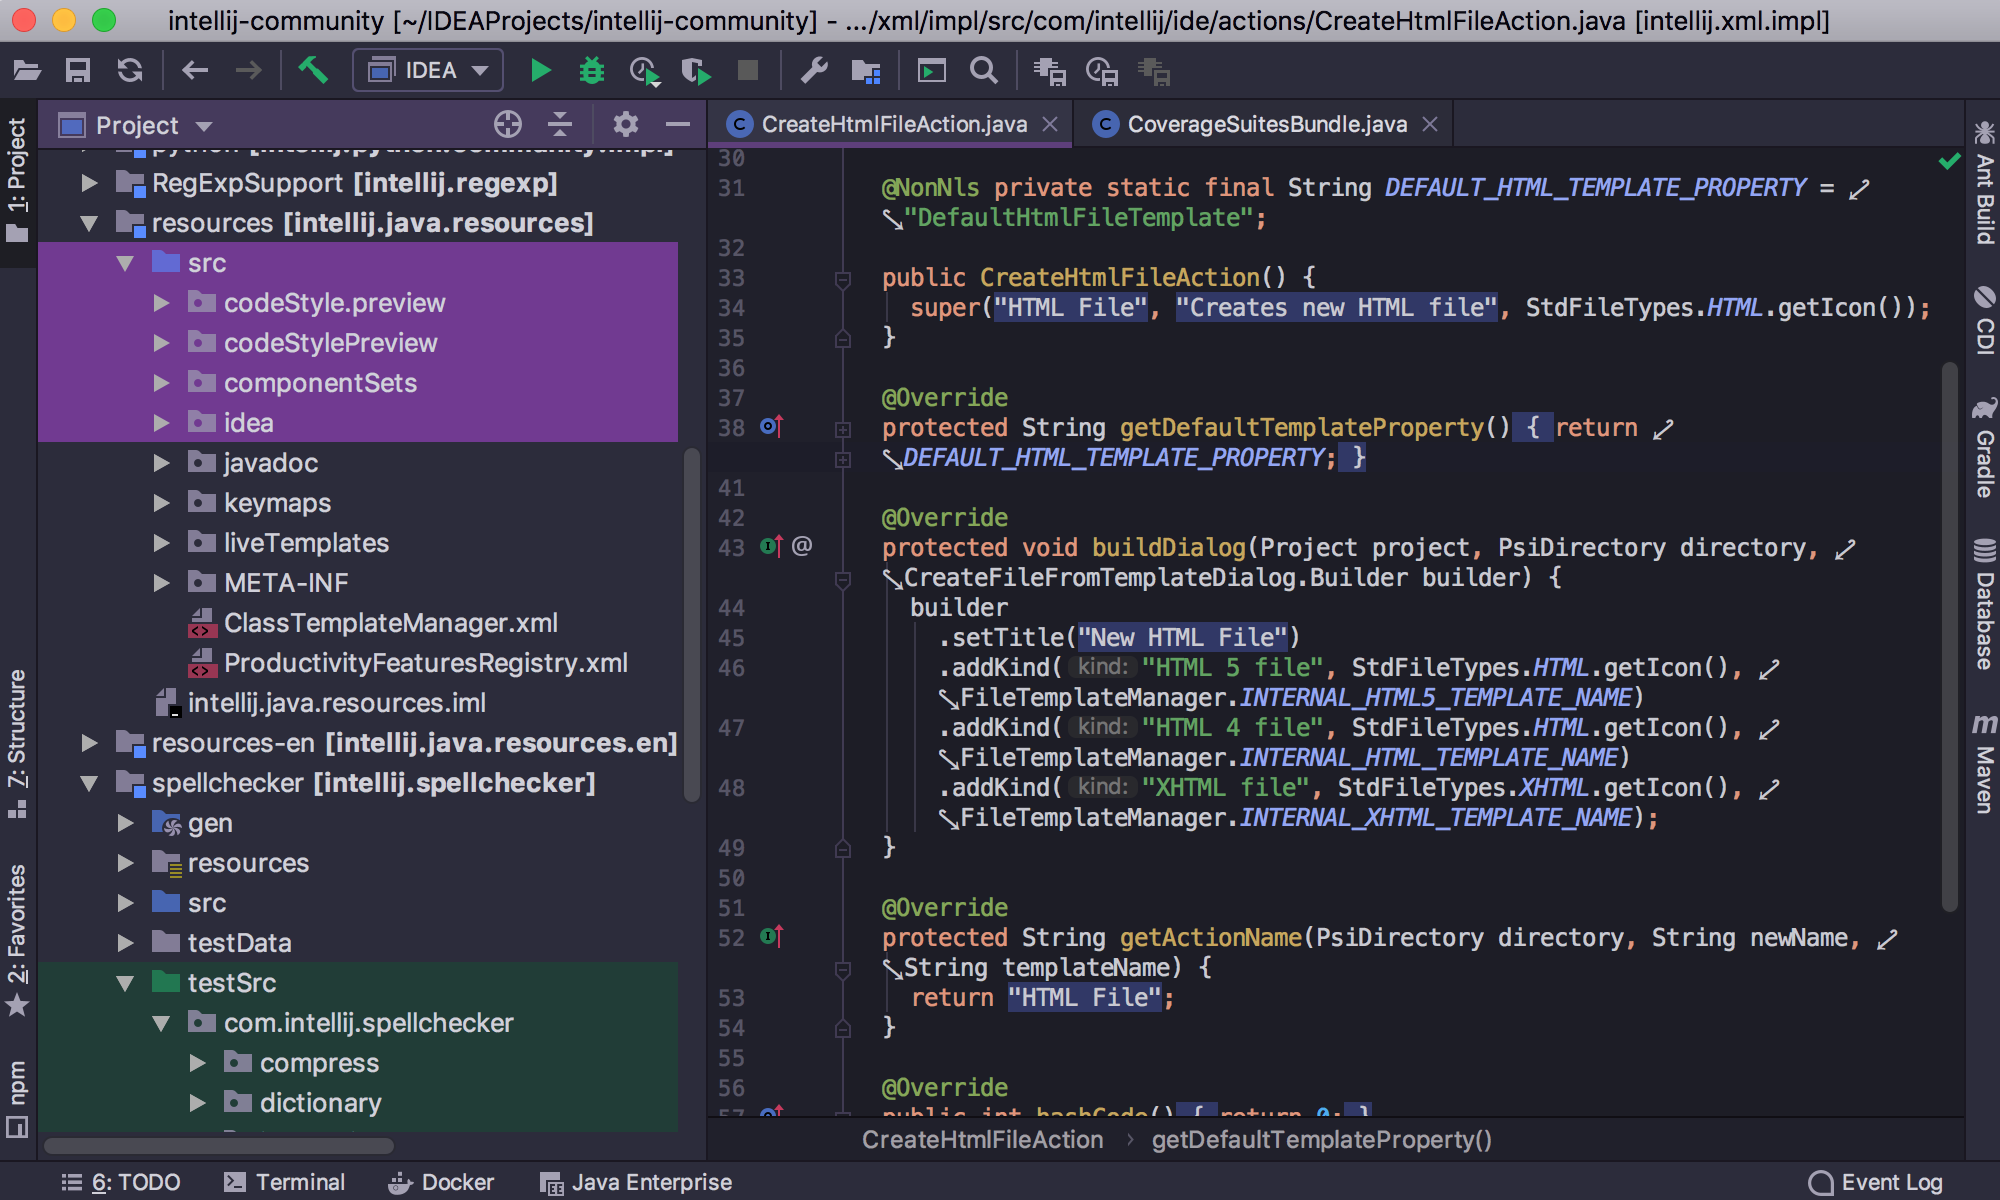Viewport: 2000px width, 1200px height.
Task: Expand the META-INF folder in project tree
Action: [159, 581]
